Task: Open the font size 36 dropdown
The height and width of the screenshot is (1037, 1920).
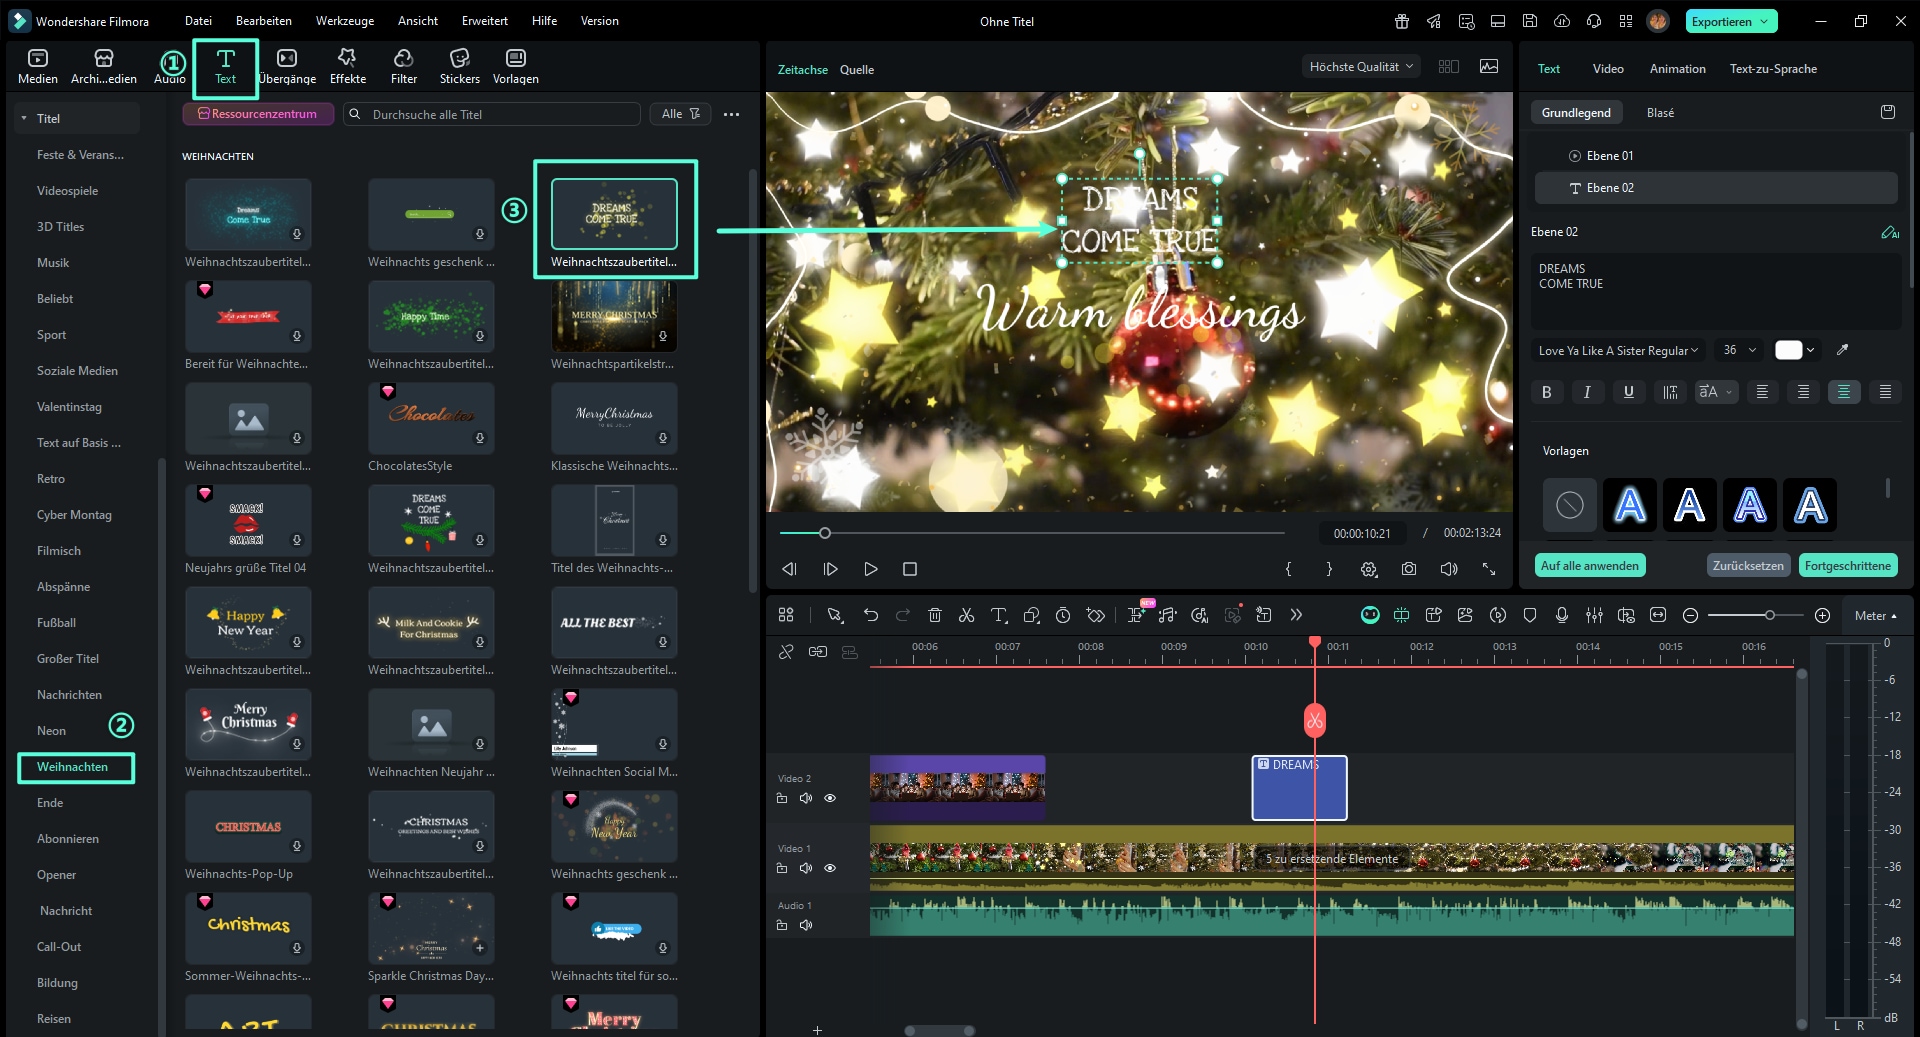Action: coord(1738,350)
